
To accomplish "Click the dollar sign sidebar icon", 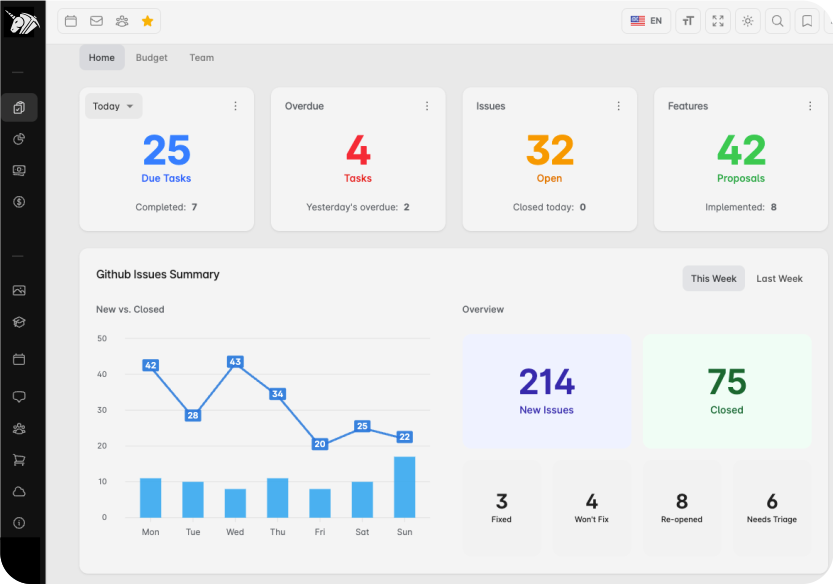I will pos(19,202).
